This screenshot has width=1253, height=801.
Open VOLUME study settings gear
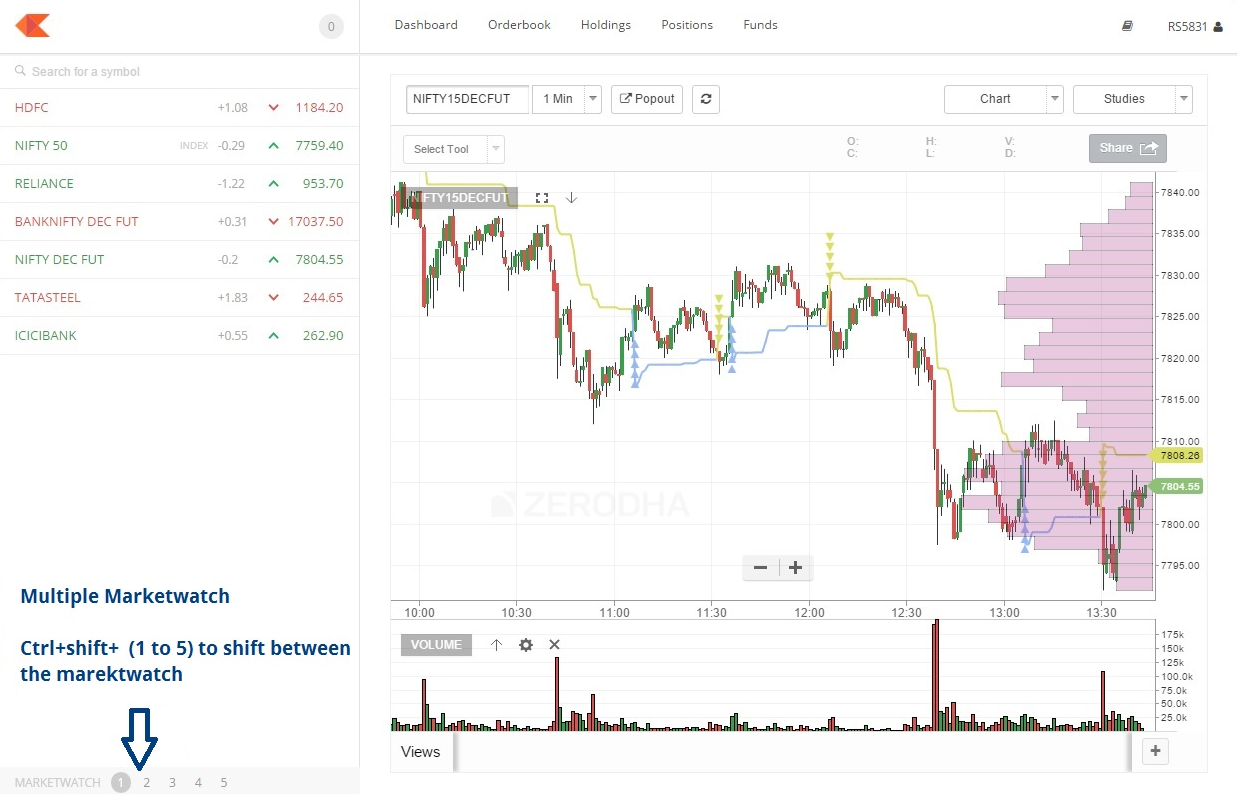tap(526, 645)
